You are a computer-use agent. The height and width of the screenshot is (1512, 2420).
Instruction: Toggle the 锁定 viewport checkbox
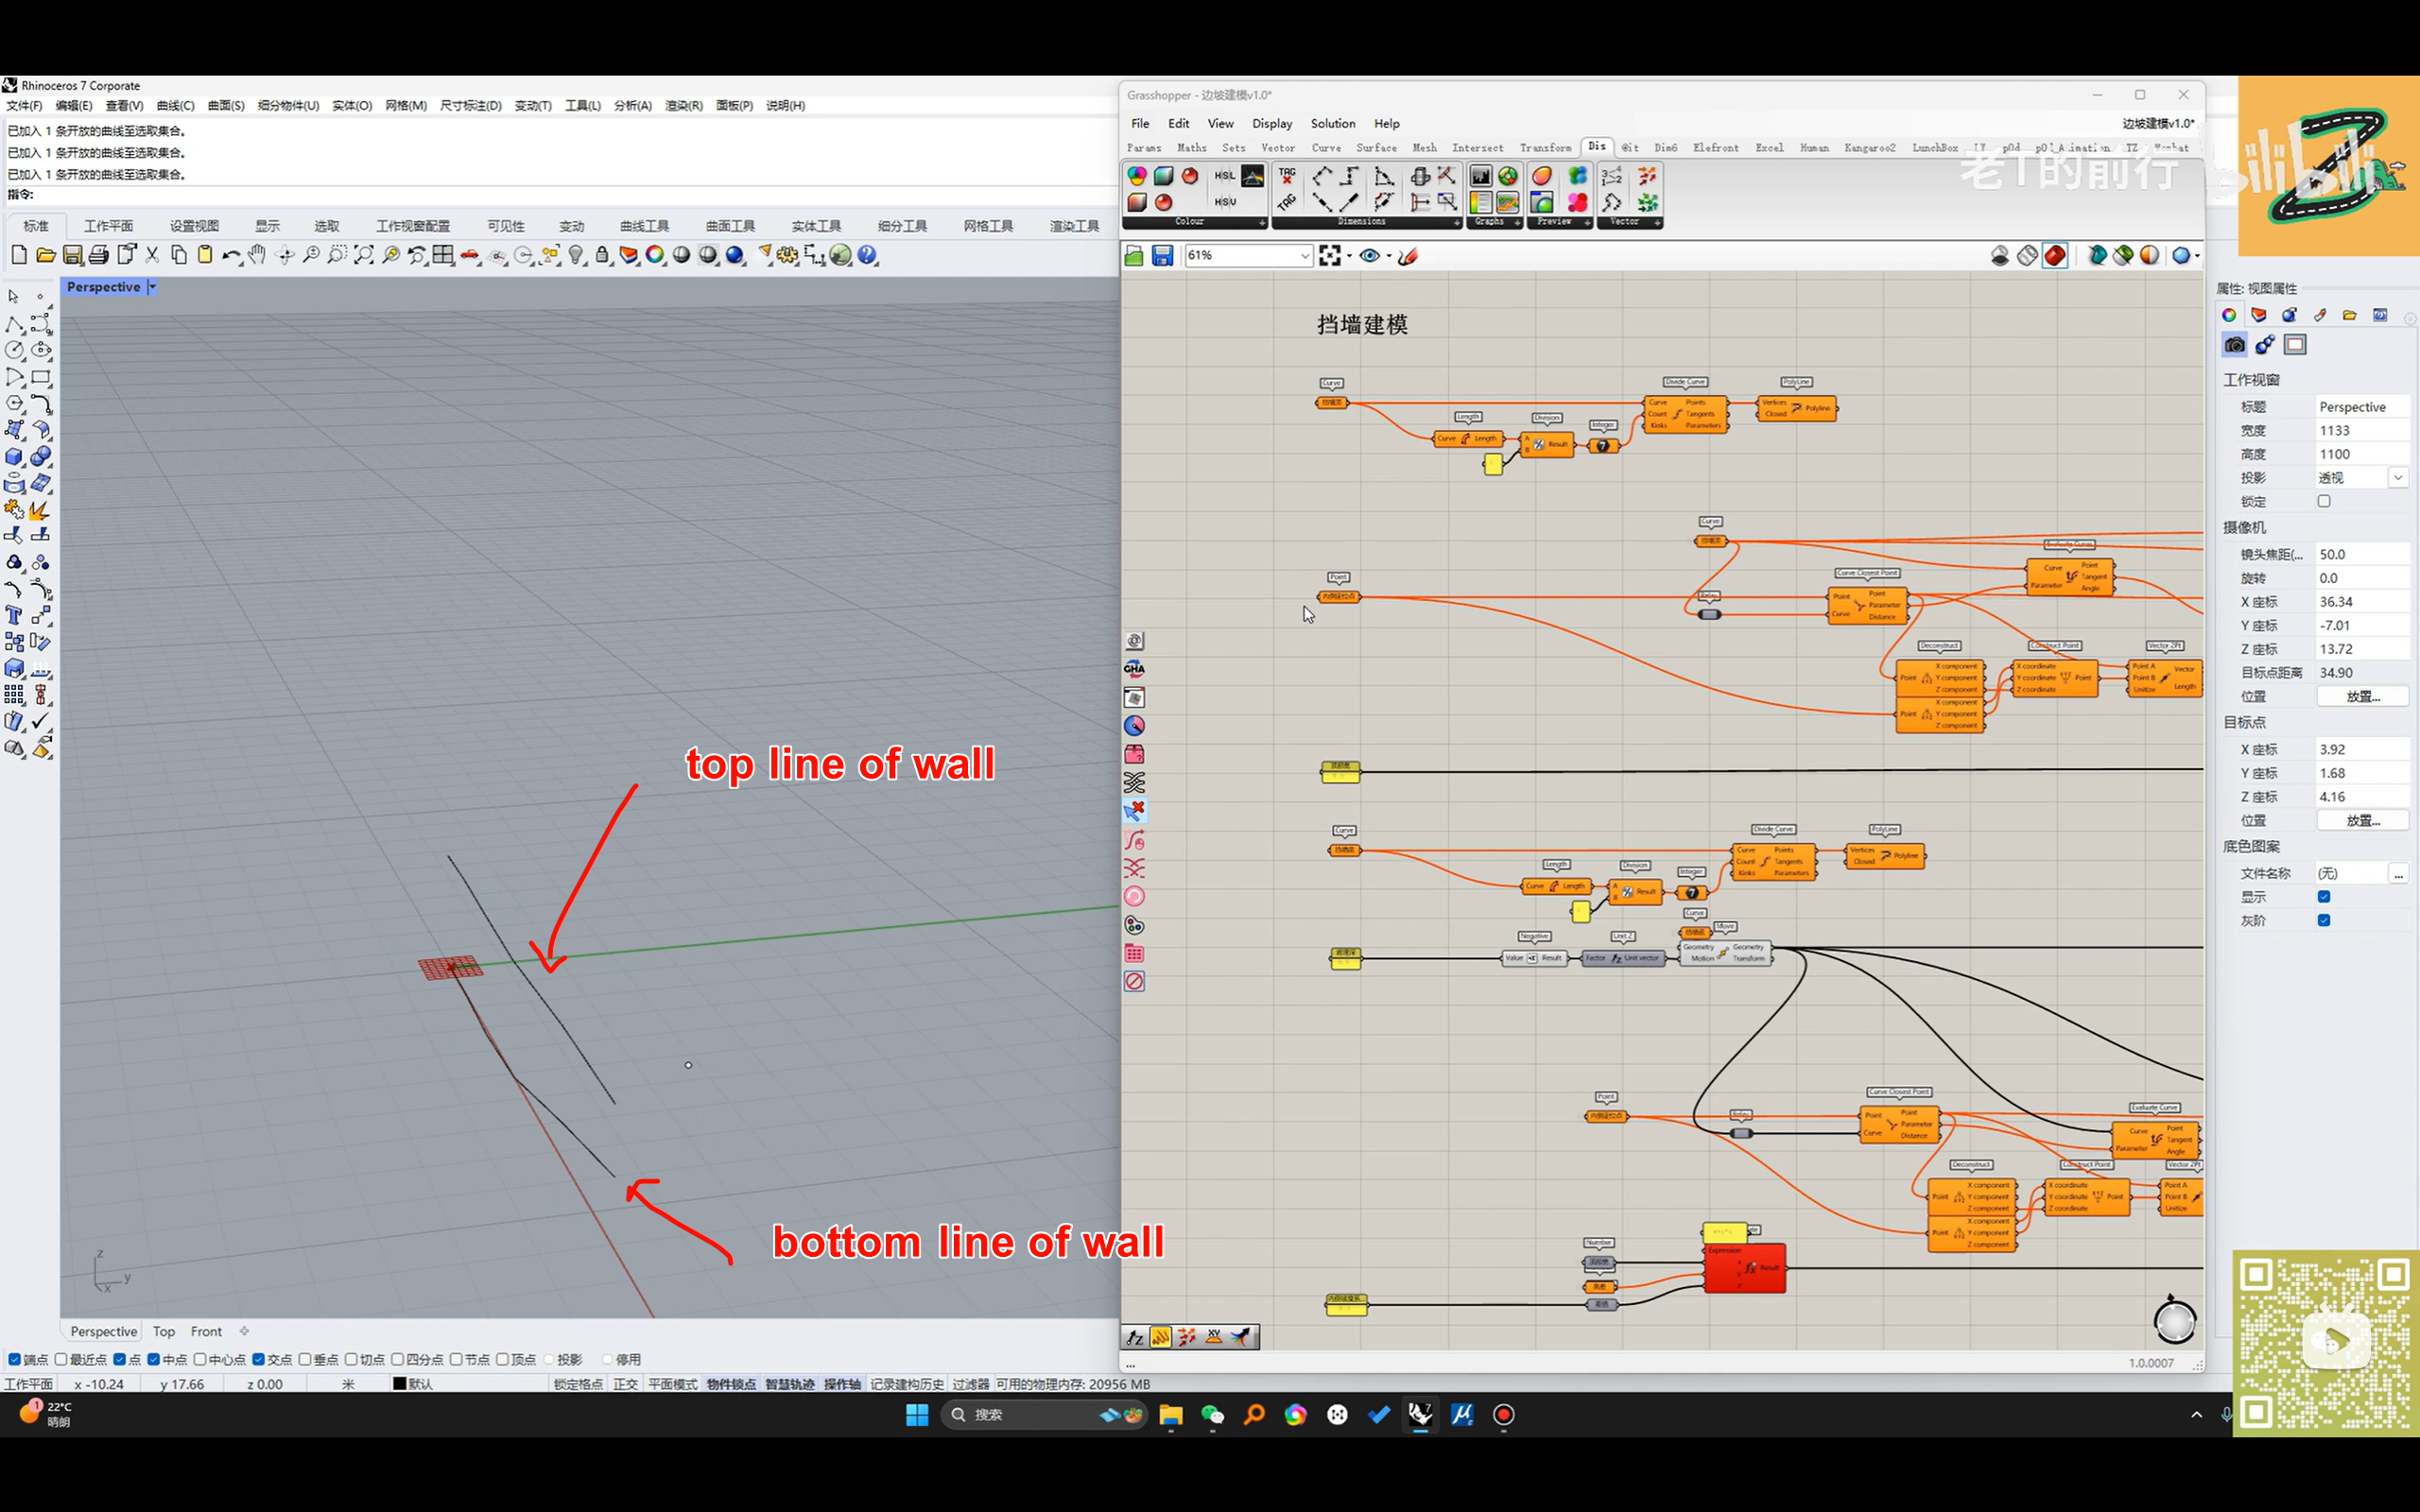point(2324,501)
